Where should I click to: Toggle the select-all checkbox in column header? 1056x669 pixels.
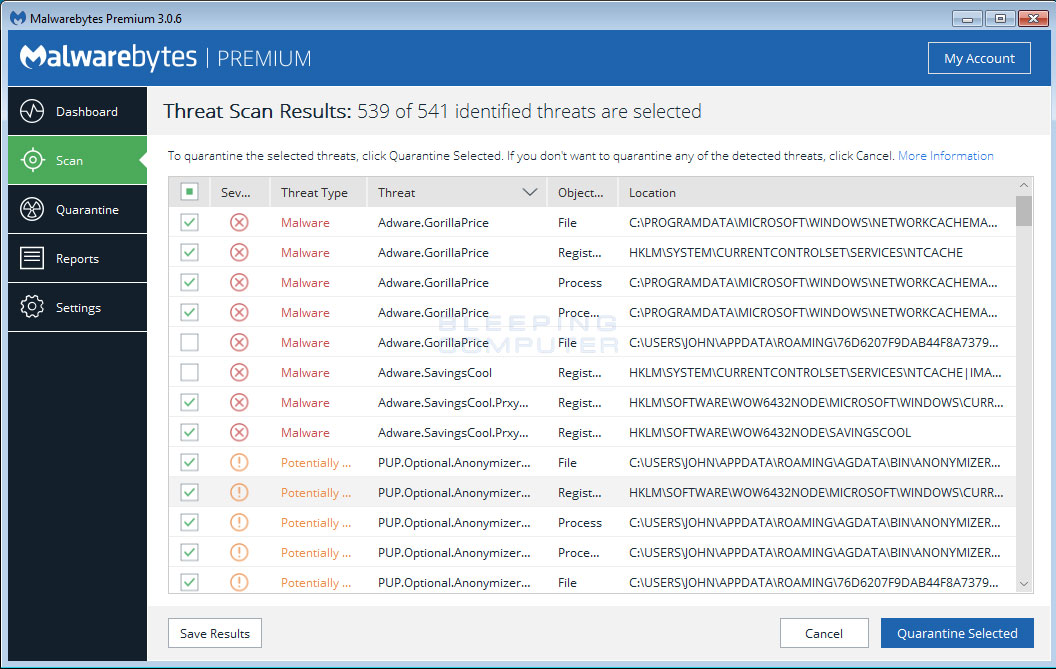coord(189,191)
